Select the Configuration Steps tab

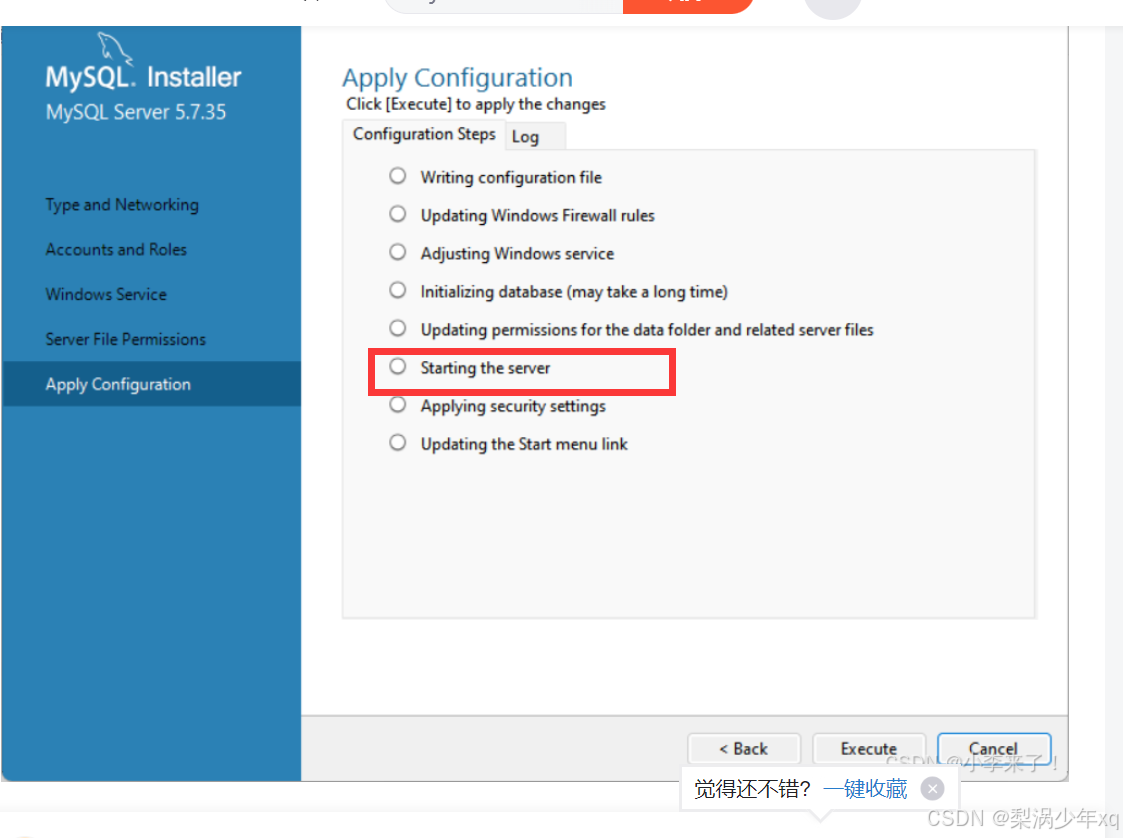tap(424, 134)
